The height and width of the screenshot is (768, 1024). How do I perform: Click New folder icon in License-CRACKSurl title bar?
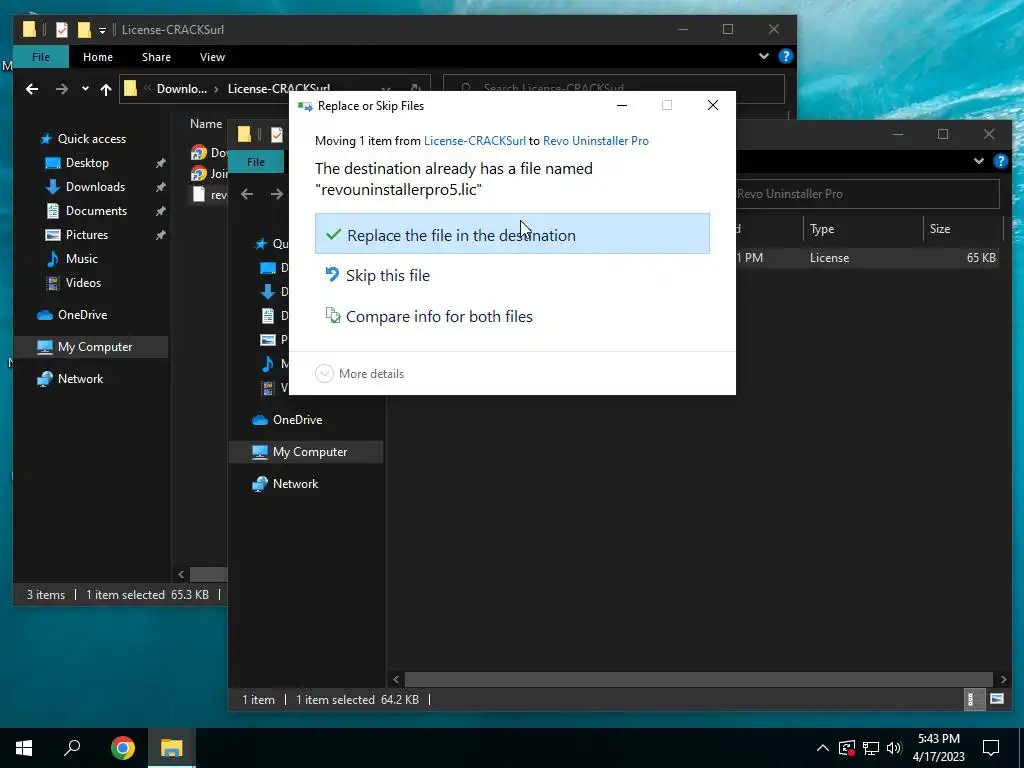pyautogui.click(x=84, y=29)
